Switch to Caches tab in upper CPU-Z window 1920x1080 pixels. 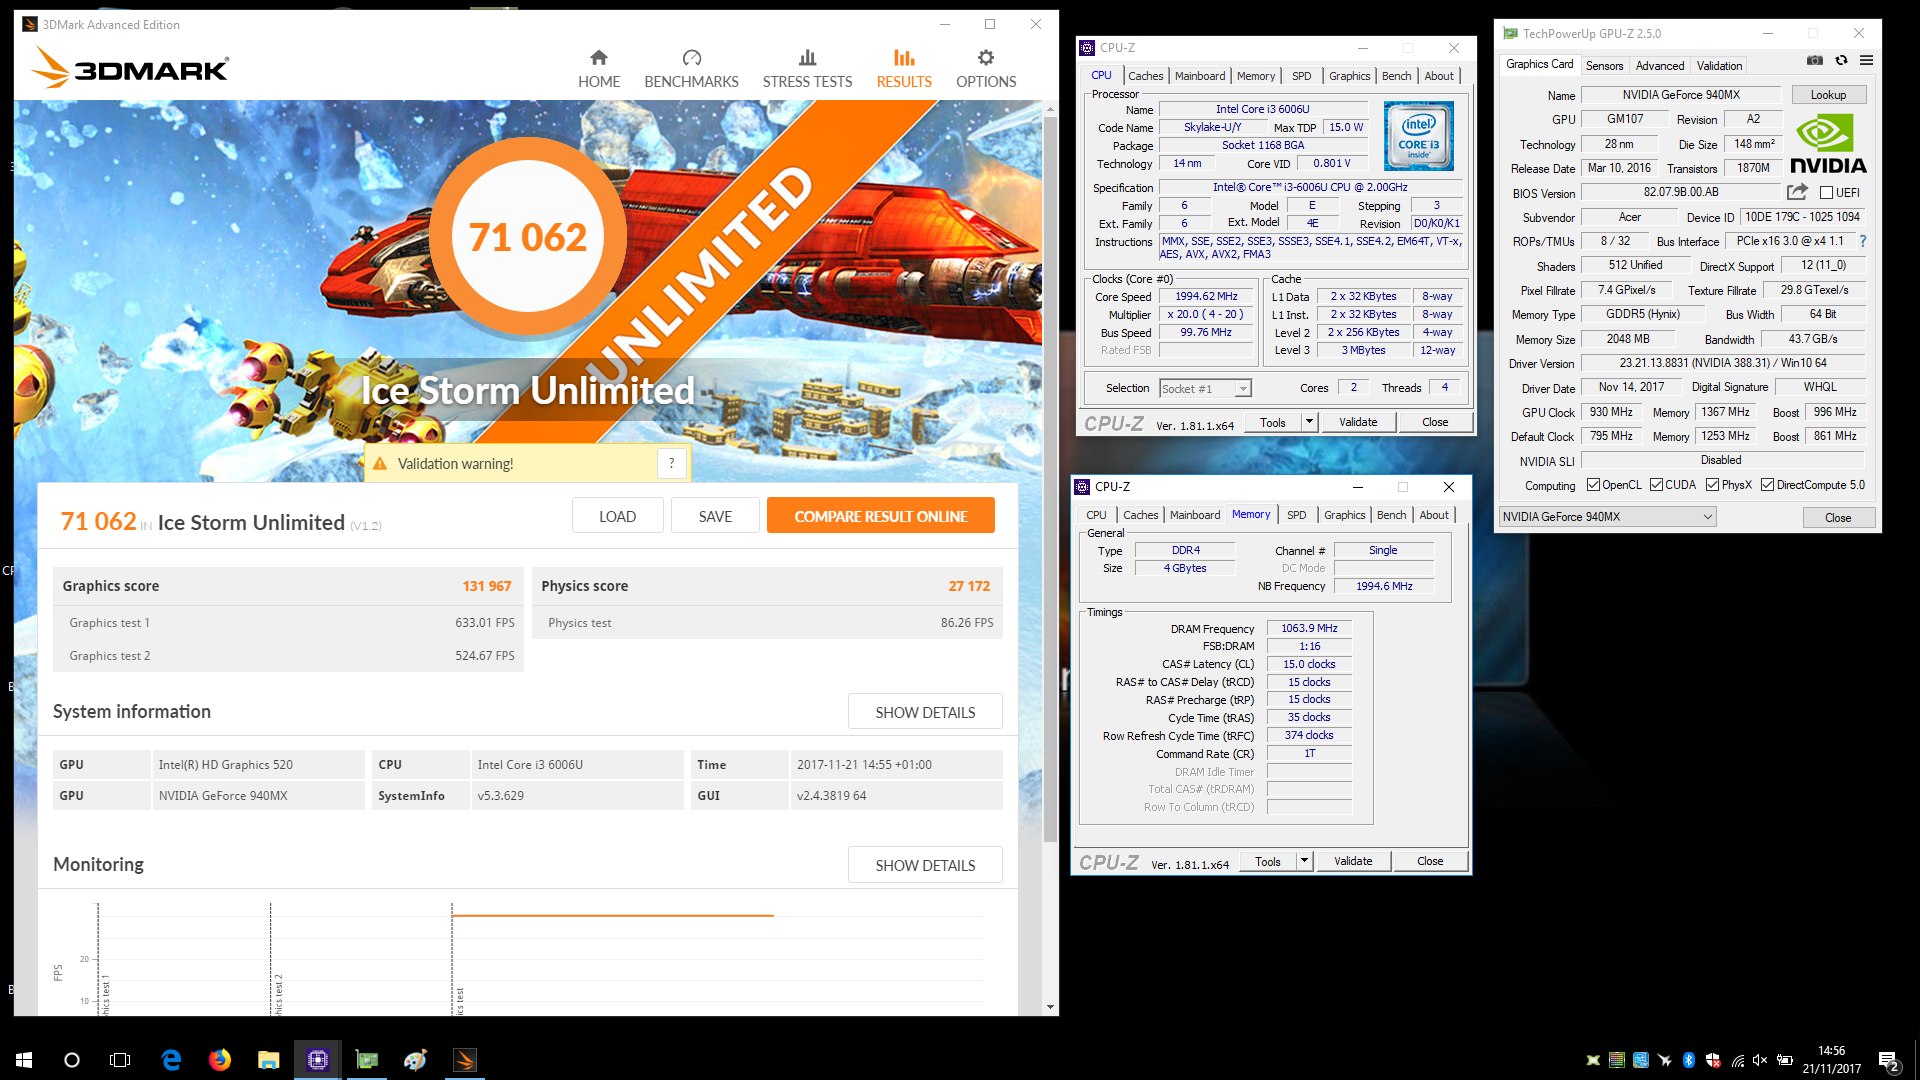[x=1145, y=76]
